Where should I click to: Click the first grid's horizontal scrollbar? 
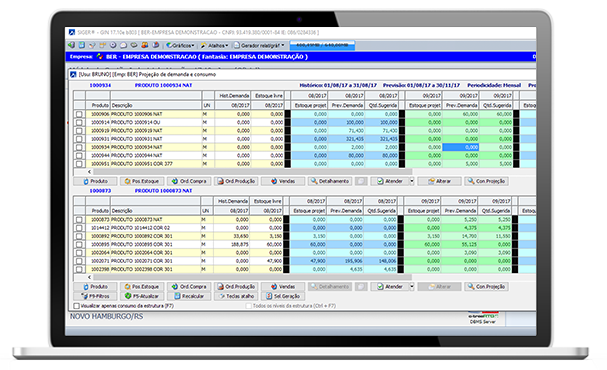coord(252,171)
